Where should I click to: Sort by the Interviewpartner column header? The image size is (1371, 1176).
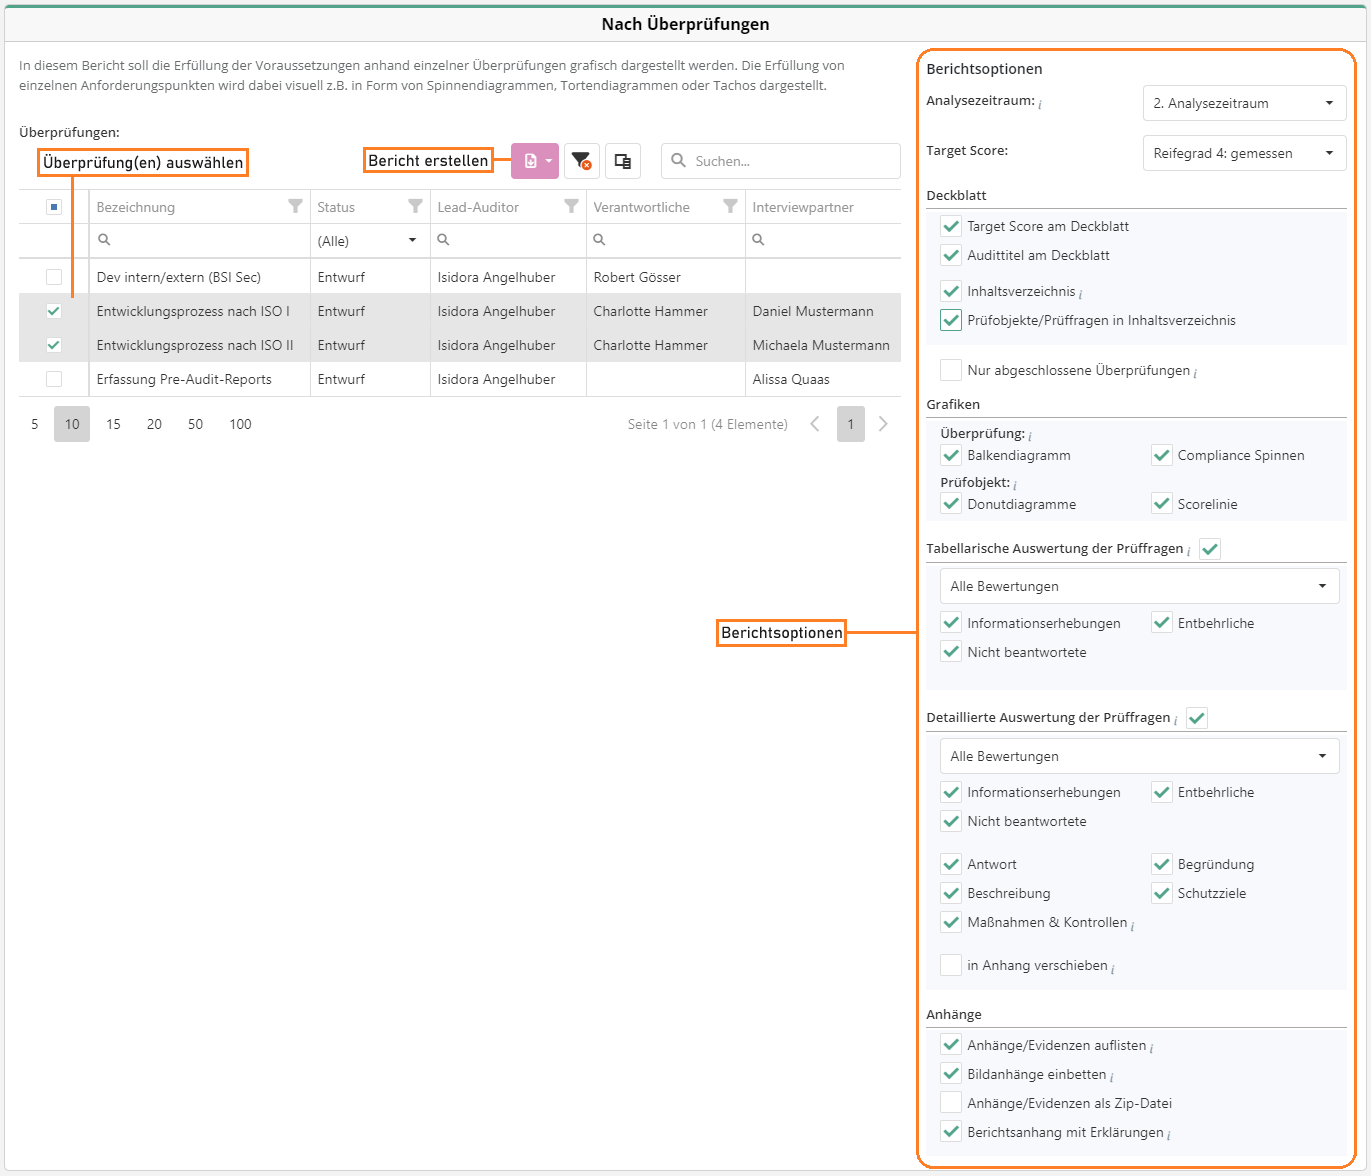click(803, 207)
